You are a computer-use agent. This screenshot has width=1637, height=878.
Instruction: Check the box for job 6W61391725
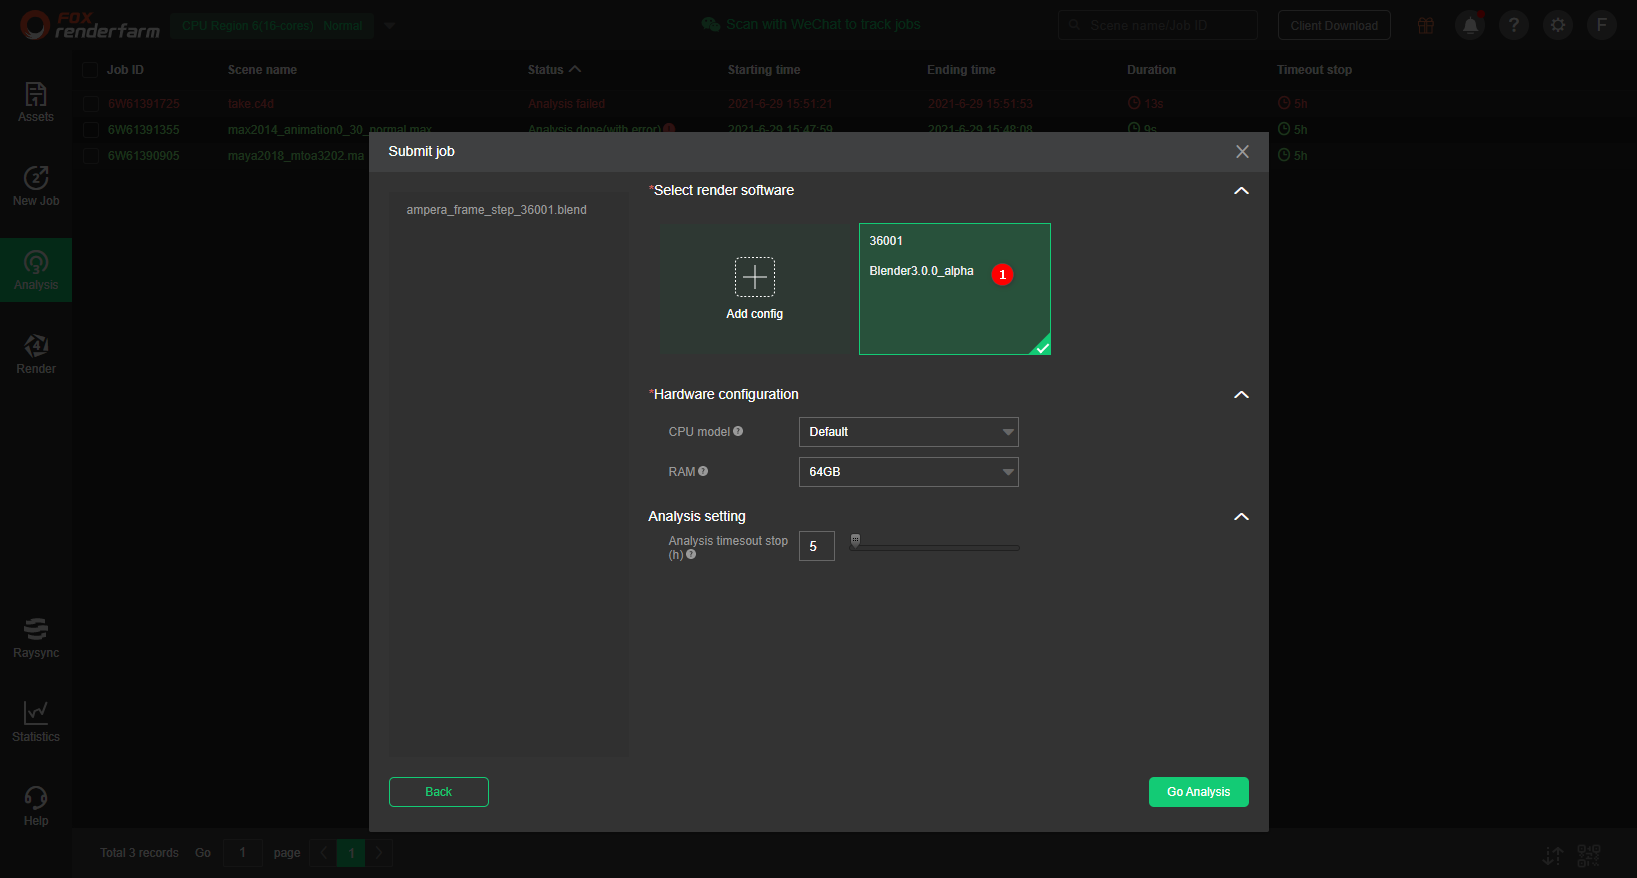pos(91,104)
